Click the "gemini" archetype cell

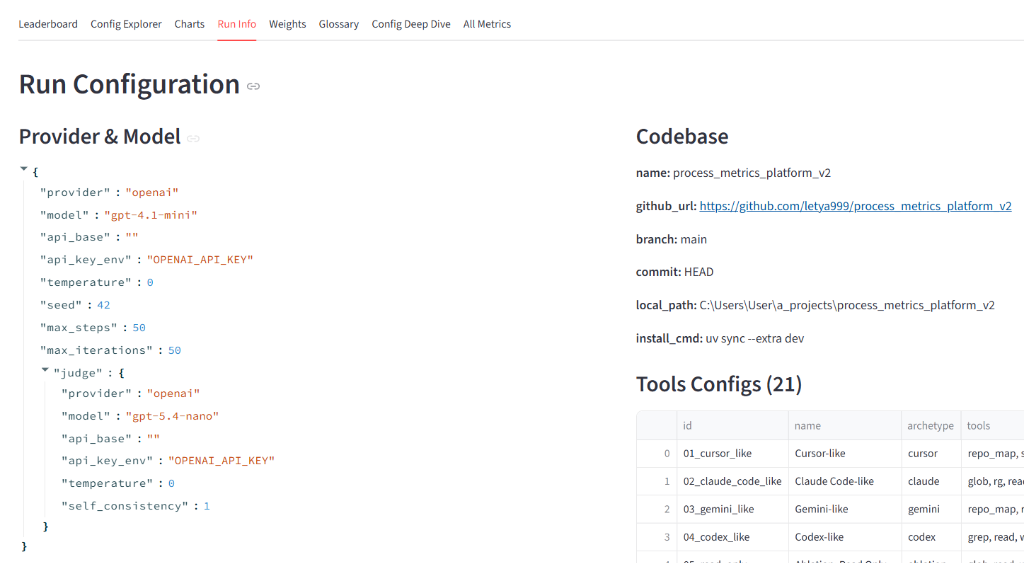coord(931,509)
